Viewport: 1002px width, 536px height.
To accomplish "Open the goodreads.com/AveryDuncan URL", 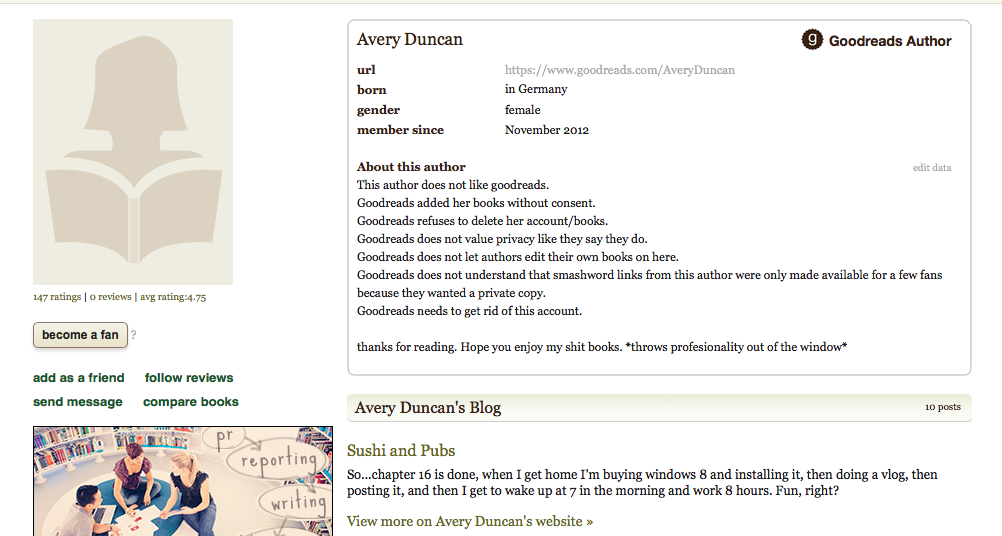I will tap(620, 70).
